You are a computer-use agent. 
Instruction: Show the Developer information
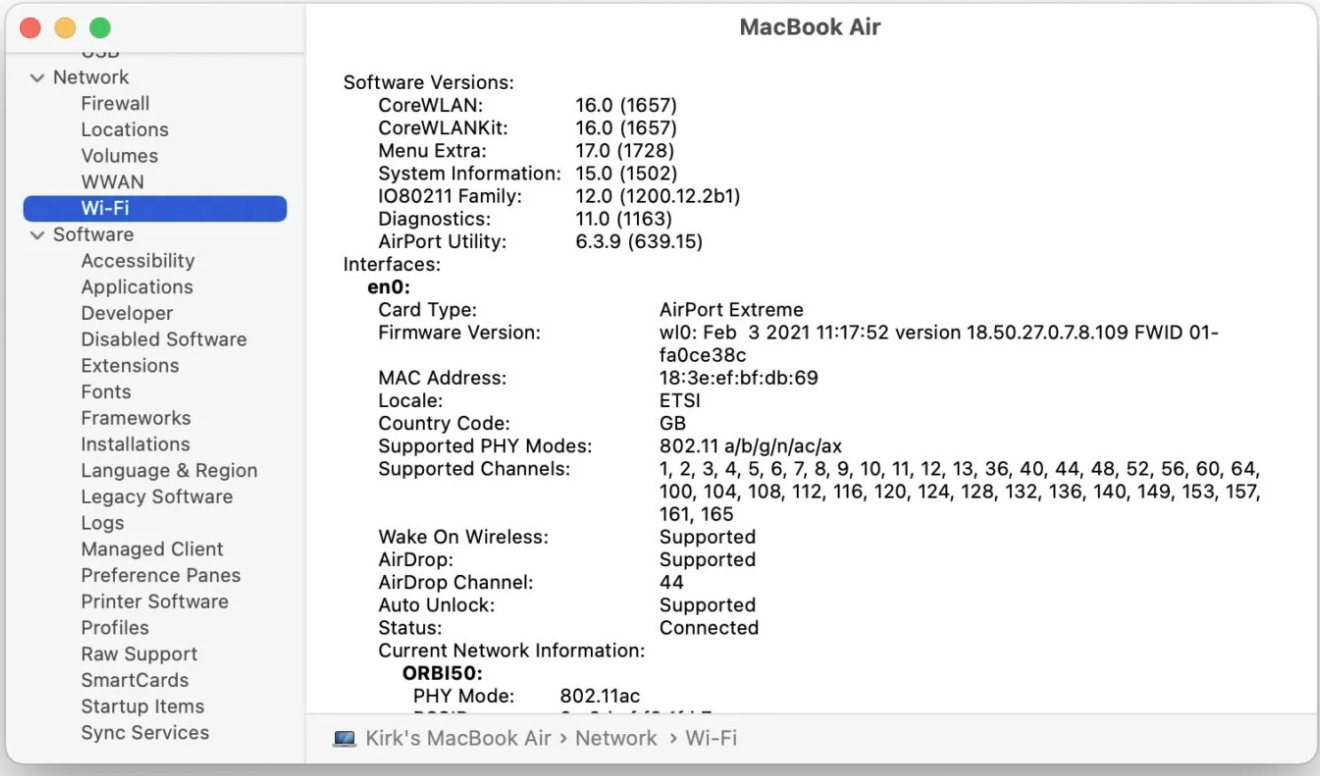[127, 313]
